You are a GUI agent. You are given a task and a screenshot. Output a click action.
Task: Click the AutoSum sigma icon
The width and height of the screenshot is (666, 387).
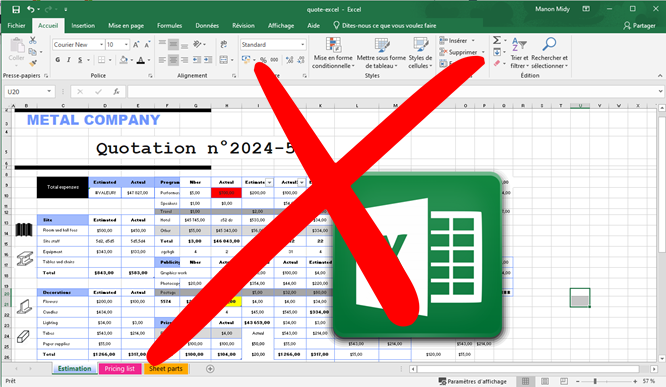tap(497, 40)
